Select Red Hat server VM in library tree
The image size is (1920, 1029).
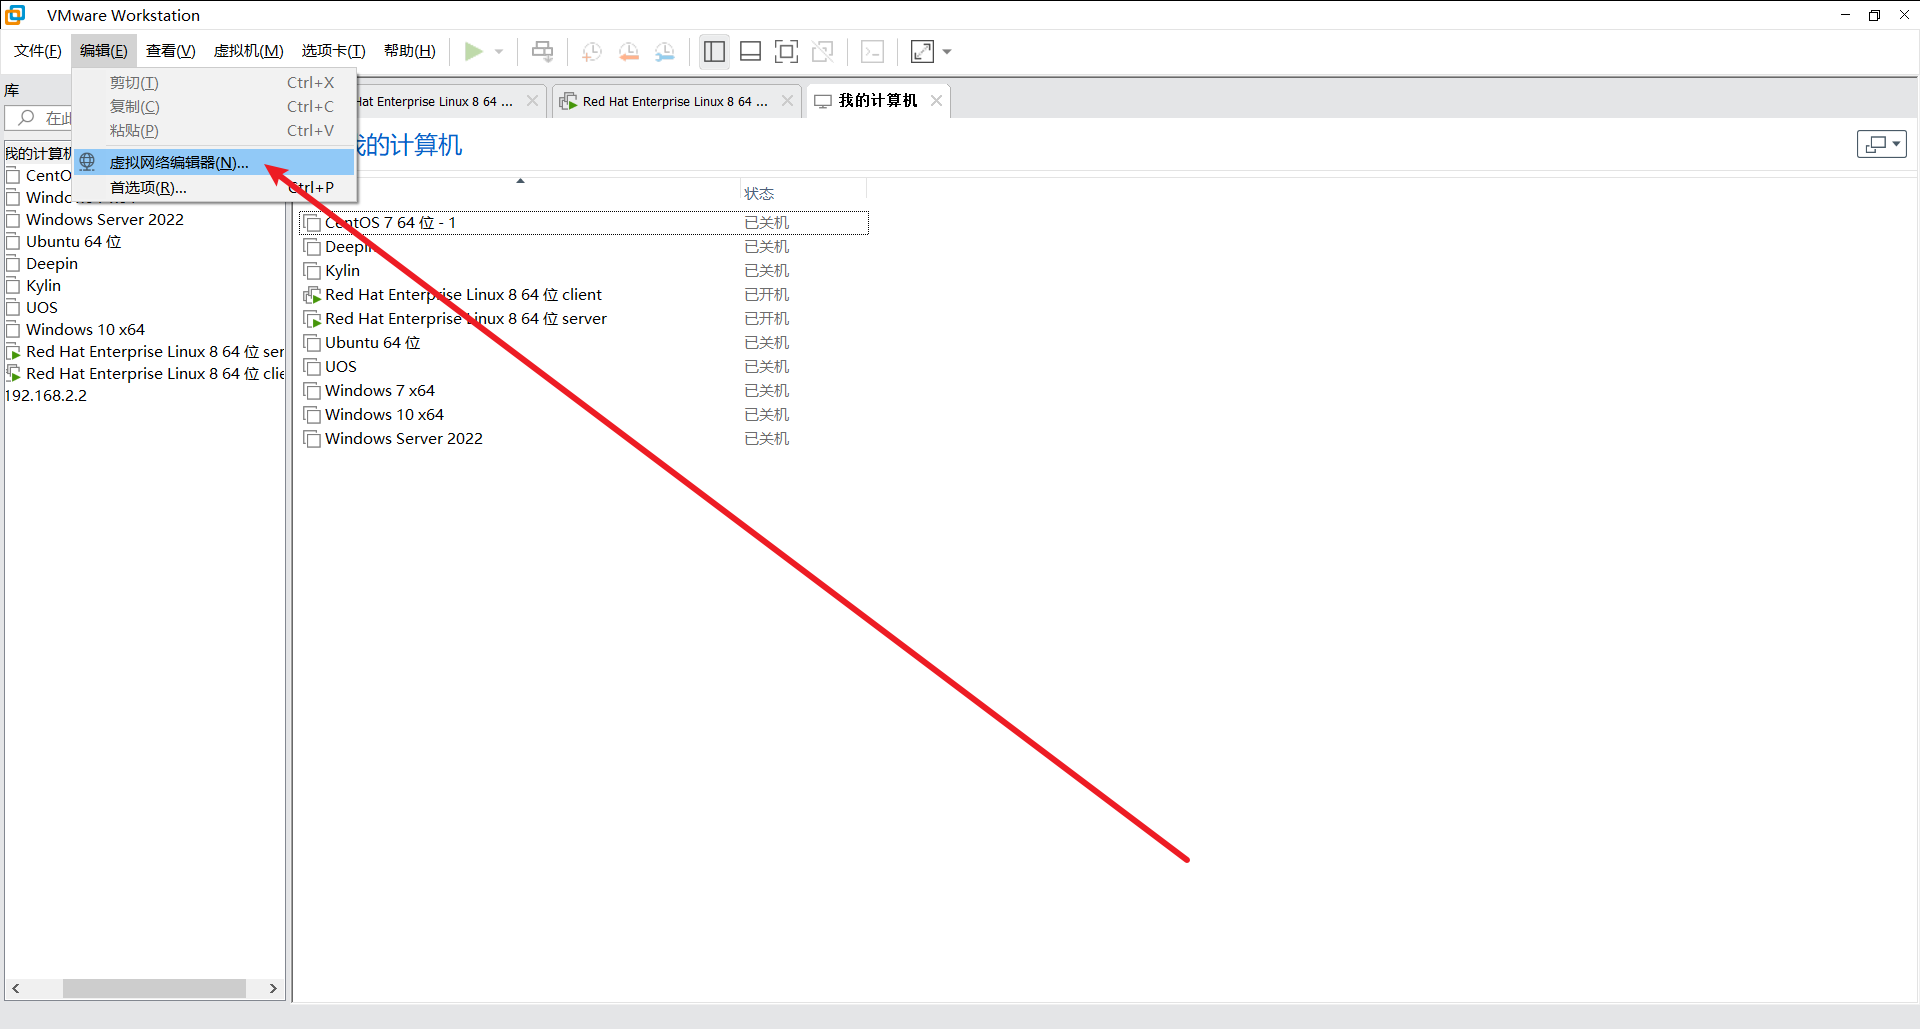point(155,352)
